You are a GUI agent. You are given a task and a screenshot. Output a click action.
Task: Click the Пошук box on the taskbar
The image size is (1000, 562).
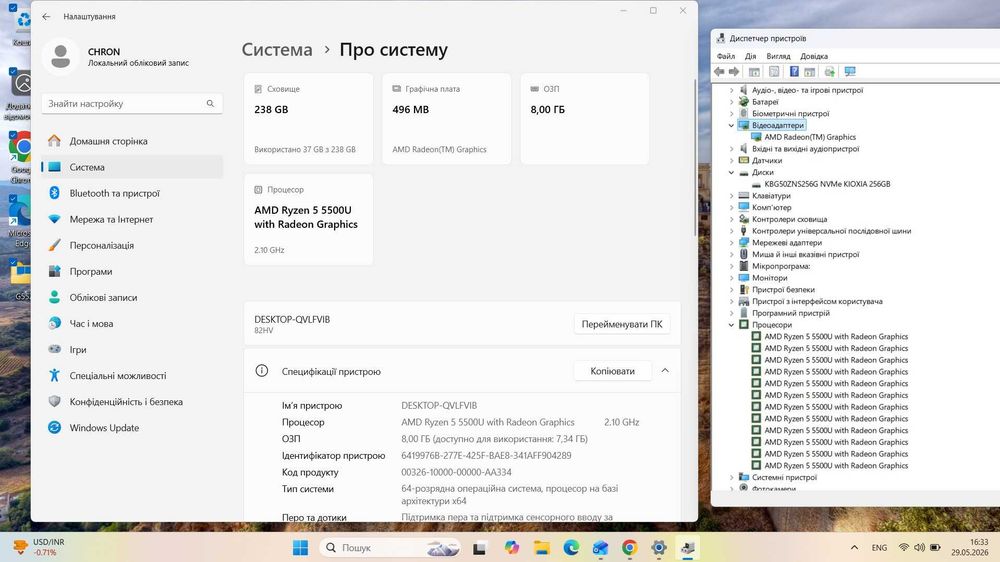(x=391, y=547)
